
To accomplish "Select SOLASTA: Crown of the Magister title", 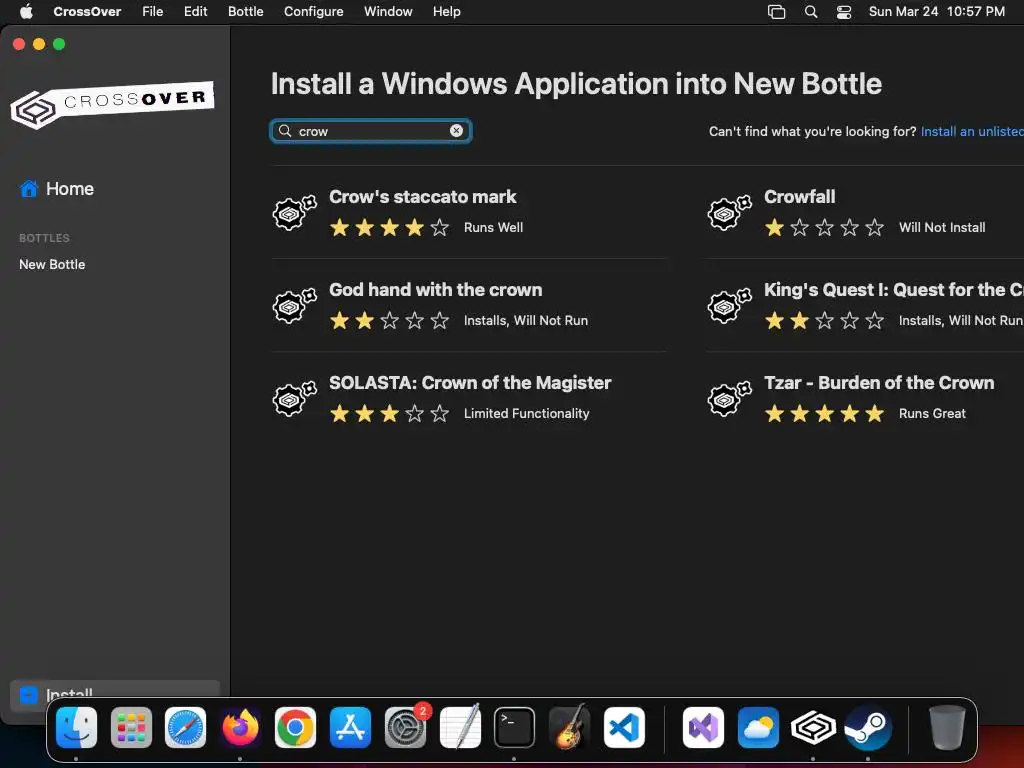I will (470, 382).
